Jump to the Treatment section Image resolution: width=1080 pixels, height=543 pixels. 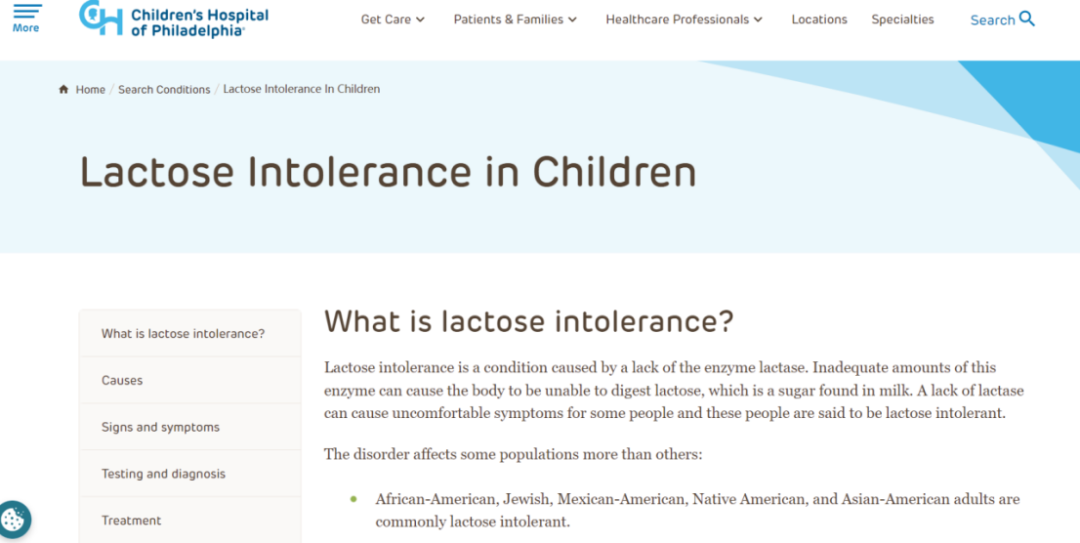pos(131,520)
